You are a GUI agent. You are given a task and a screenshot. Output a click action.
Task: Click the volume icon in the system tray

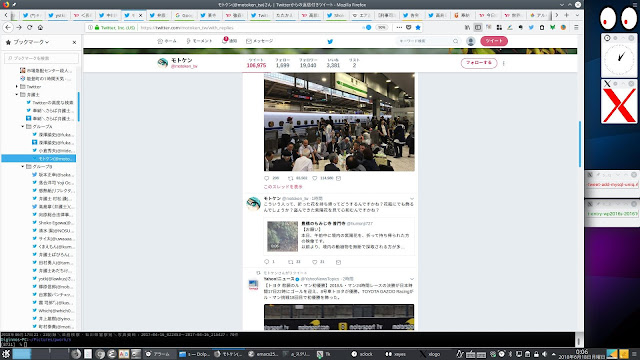(544, 354)
